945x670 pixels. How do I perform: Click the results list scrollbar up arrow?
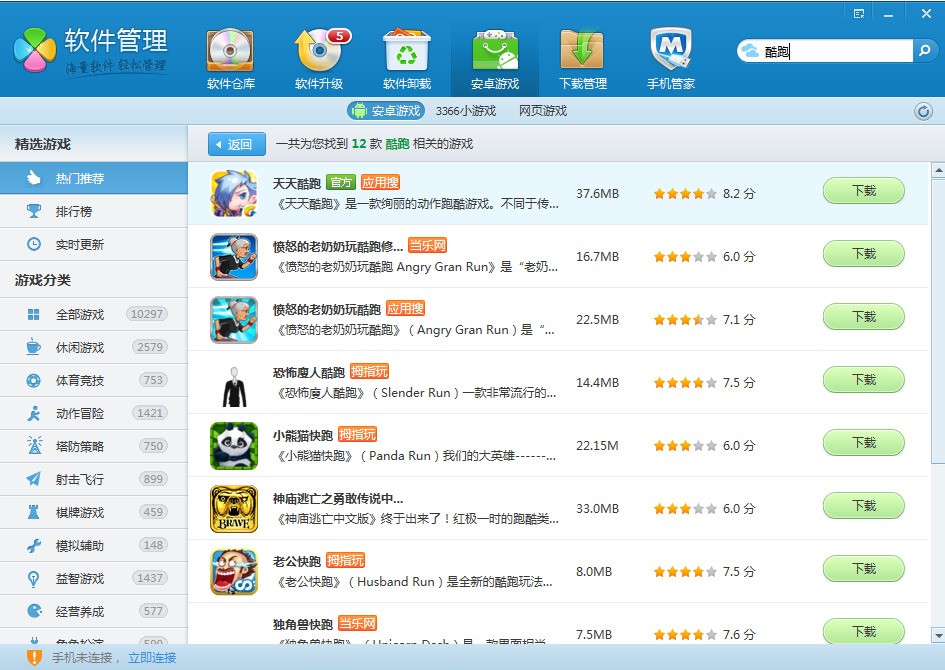[x=938, y=171]
